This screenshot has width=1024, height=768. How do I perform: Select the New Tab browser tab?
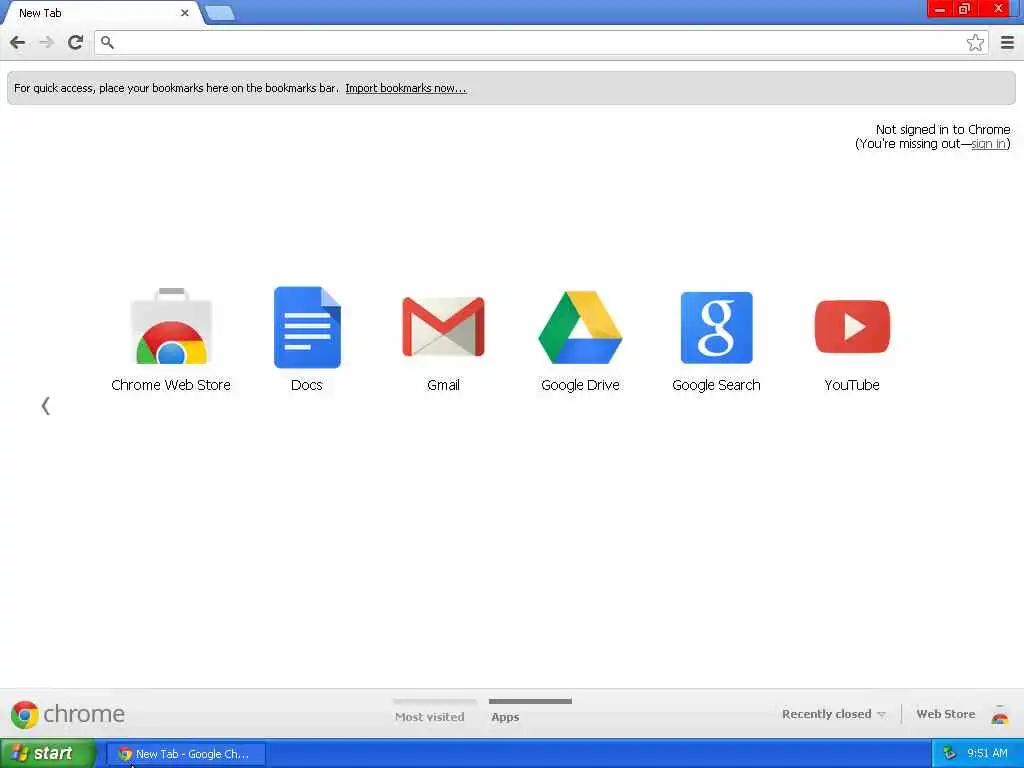pyautogui.click(x=101, y=13)
